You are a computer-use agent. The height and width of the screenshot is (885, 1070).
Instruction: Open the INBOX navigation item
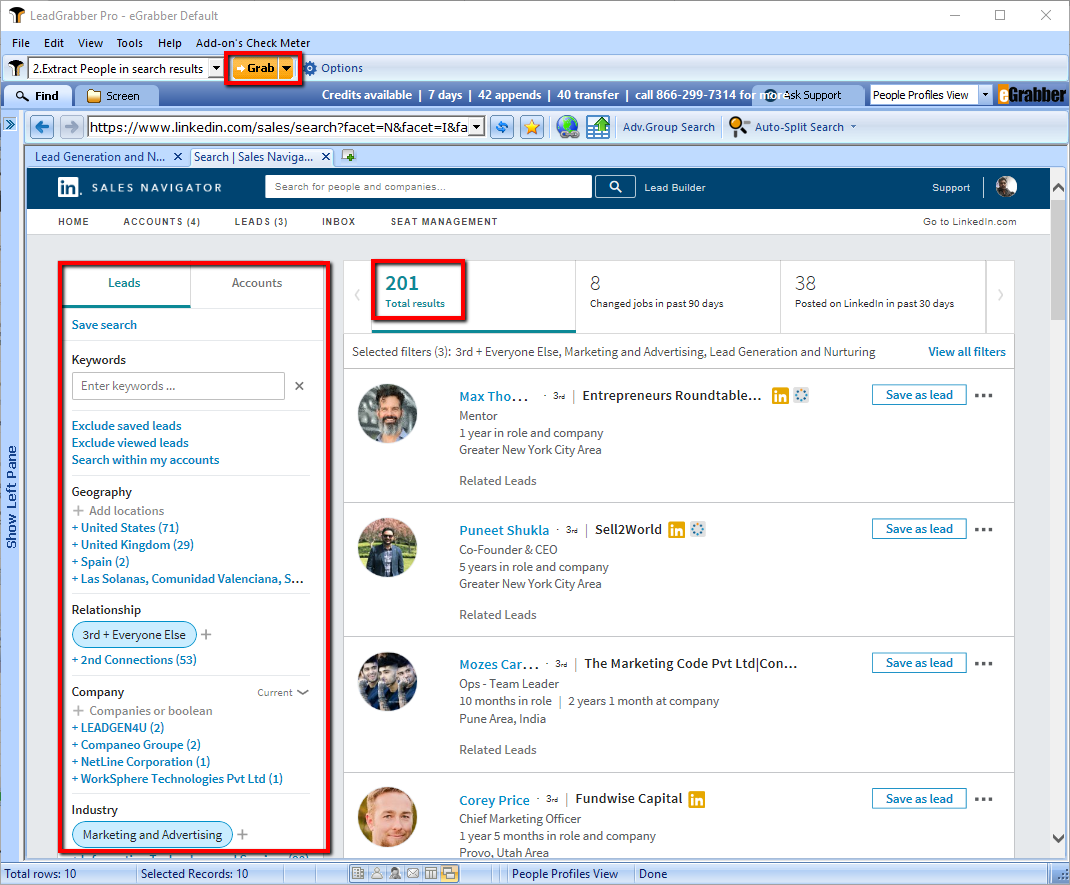(338, 222)
